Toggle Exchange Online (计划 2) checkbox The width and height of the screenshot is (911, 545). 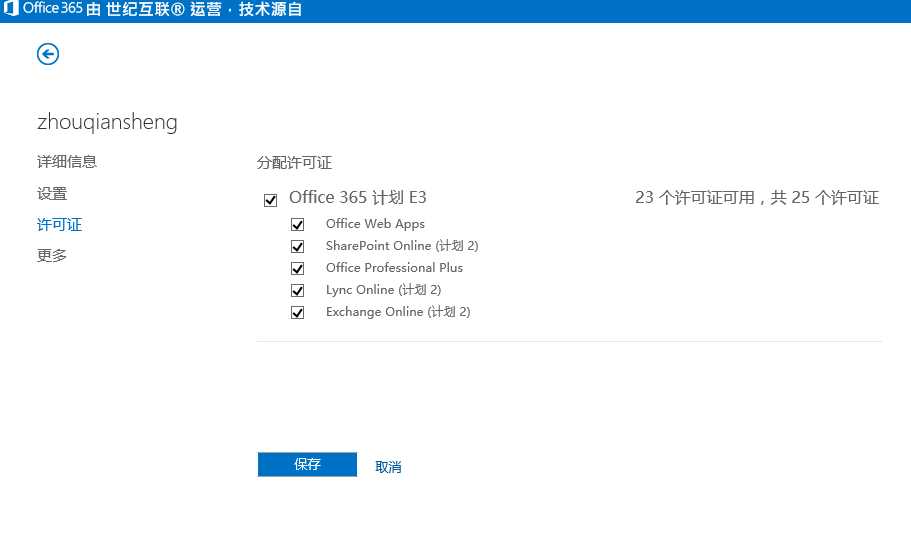pyautogui.click(x=297, y=313)
